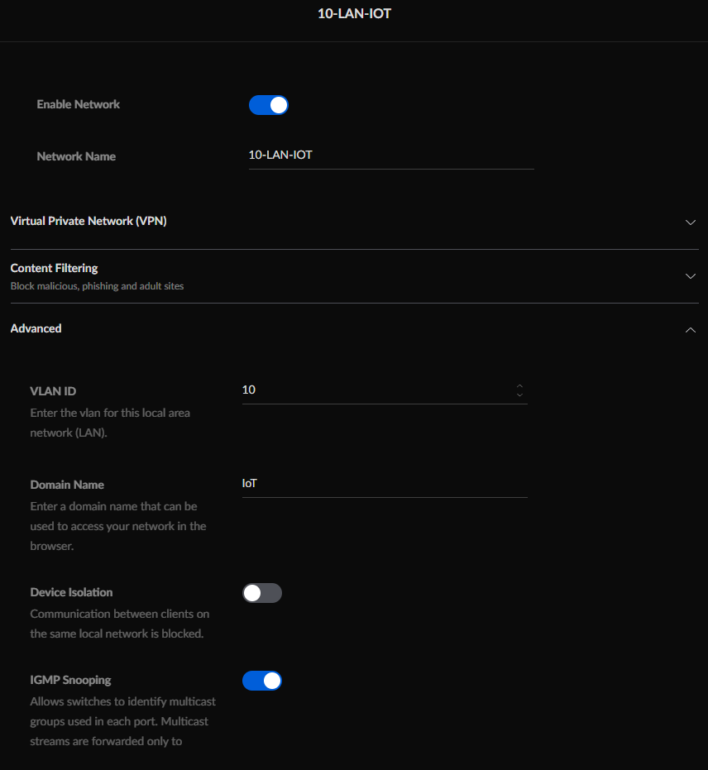The width and height of the screenshot is (708, 770).
Task: Click the IGMP Snooping label
Action: (x=70, y=680)
